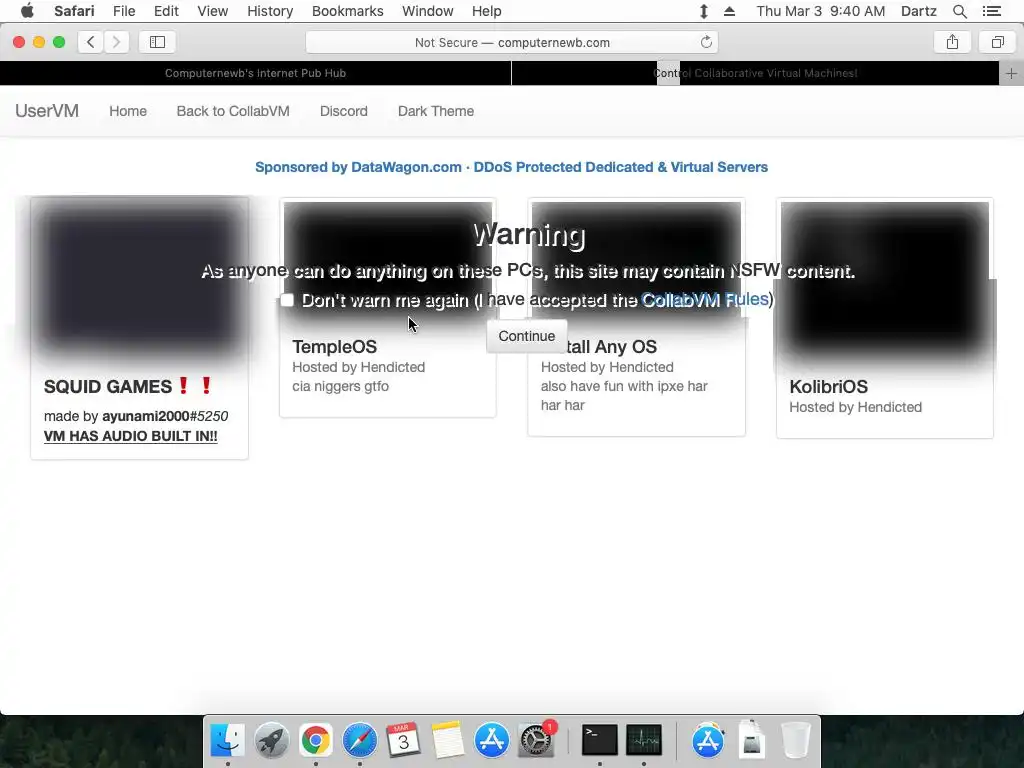The height and width of the screenshot is (768, 1024).
Task: Open Finder from the Dock
Action: click(227, 740)
